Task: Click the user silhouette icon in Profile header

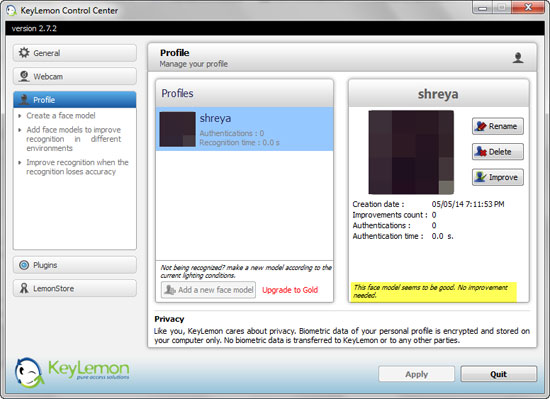Action: tap(518, 58)
